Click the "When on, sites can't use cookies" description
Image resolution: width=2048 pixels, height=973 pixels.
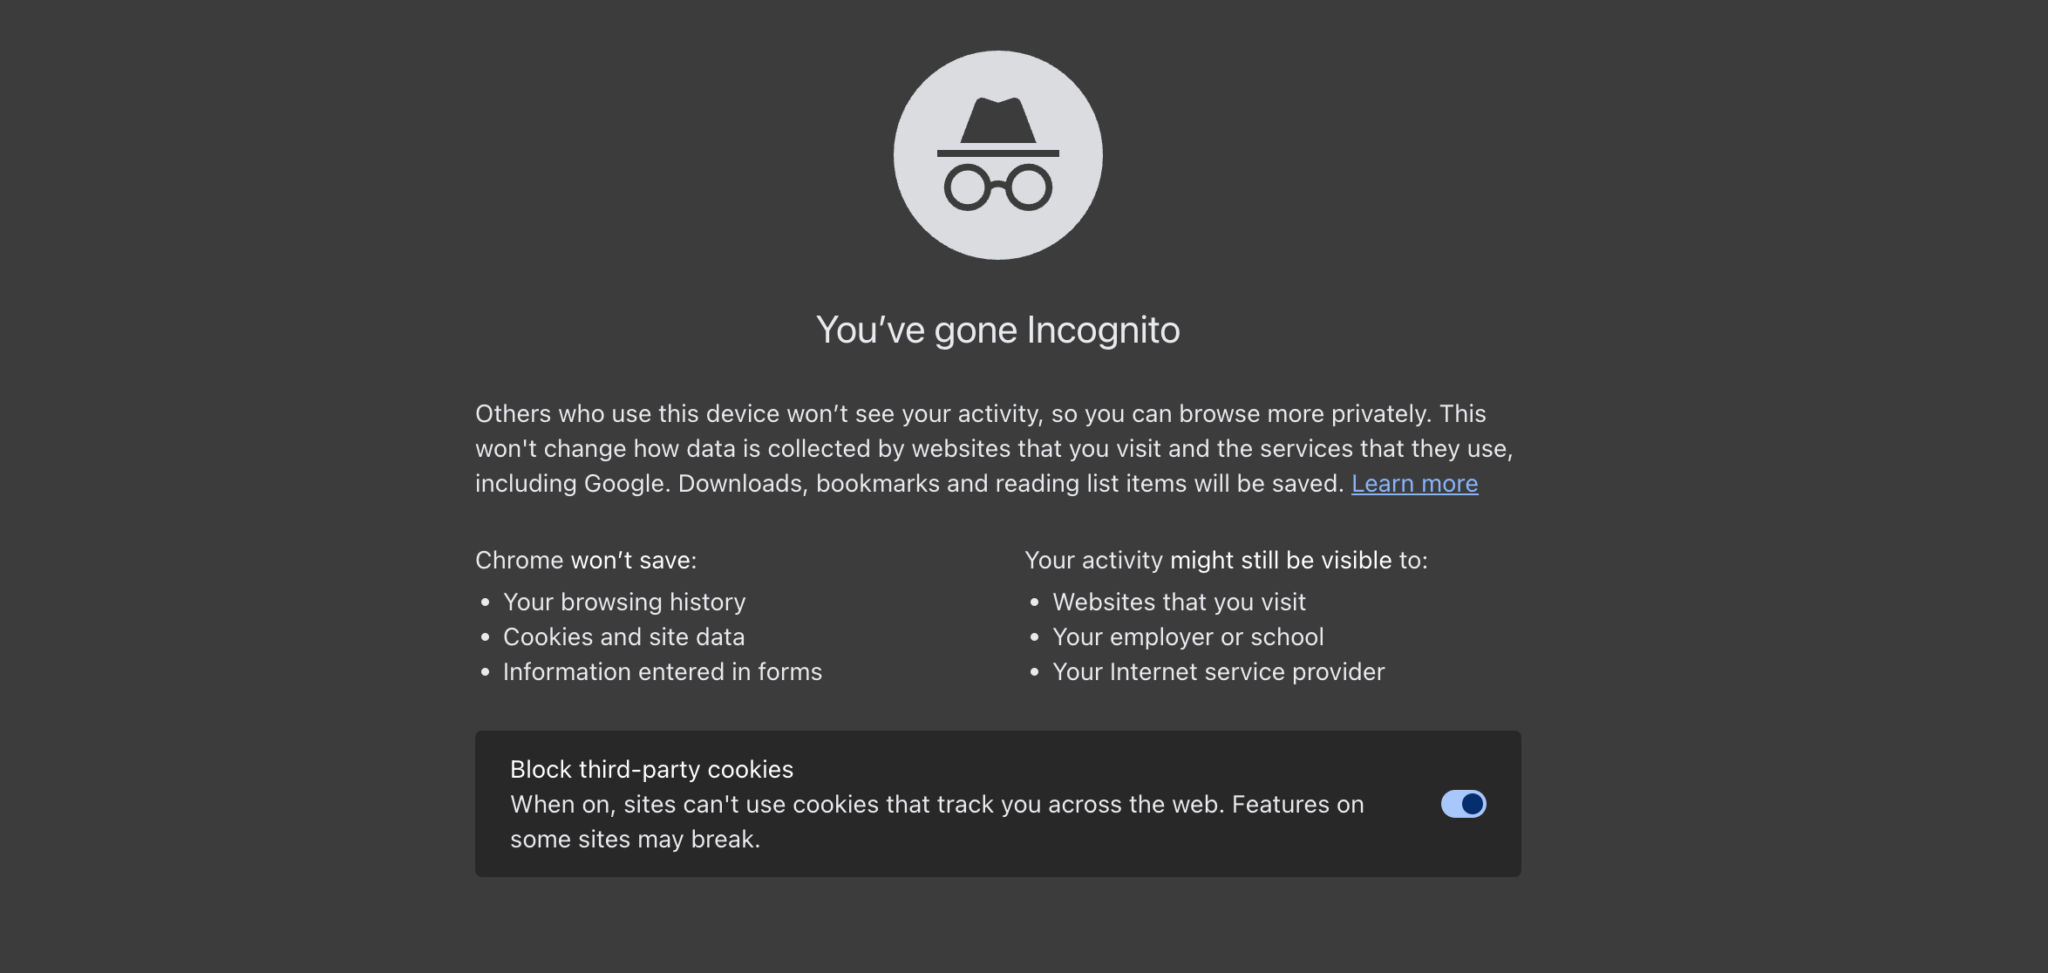pyautogui.click(x=936, y=804)
